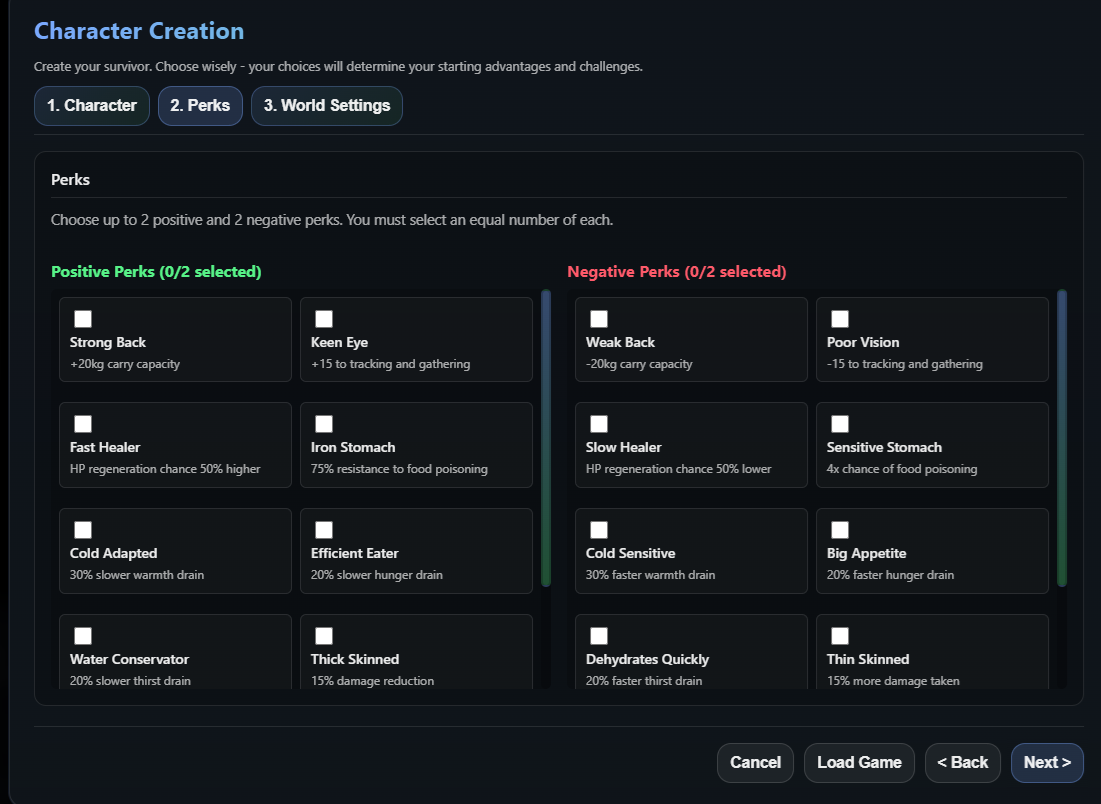Tick the Cold Sensitive checkbox
The image size is (1101, 804).
[x=599, y=530]
